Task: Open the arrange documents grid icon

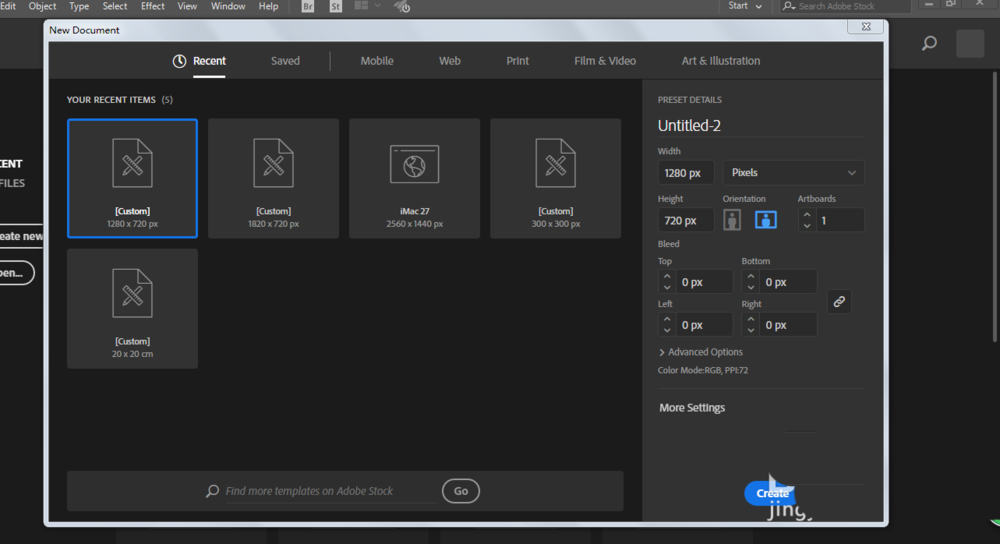Action: pyautogui.click(x=361, y=6)
